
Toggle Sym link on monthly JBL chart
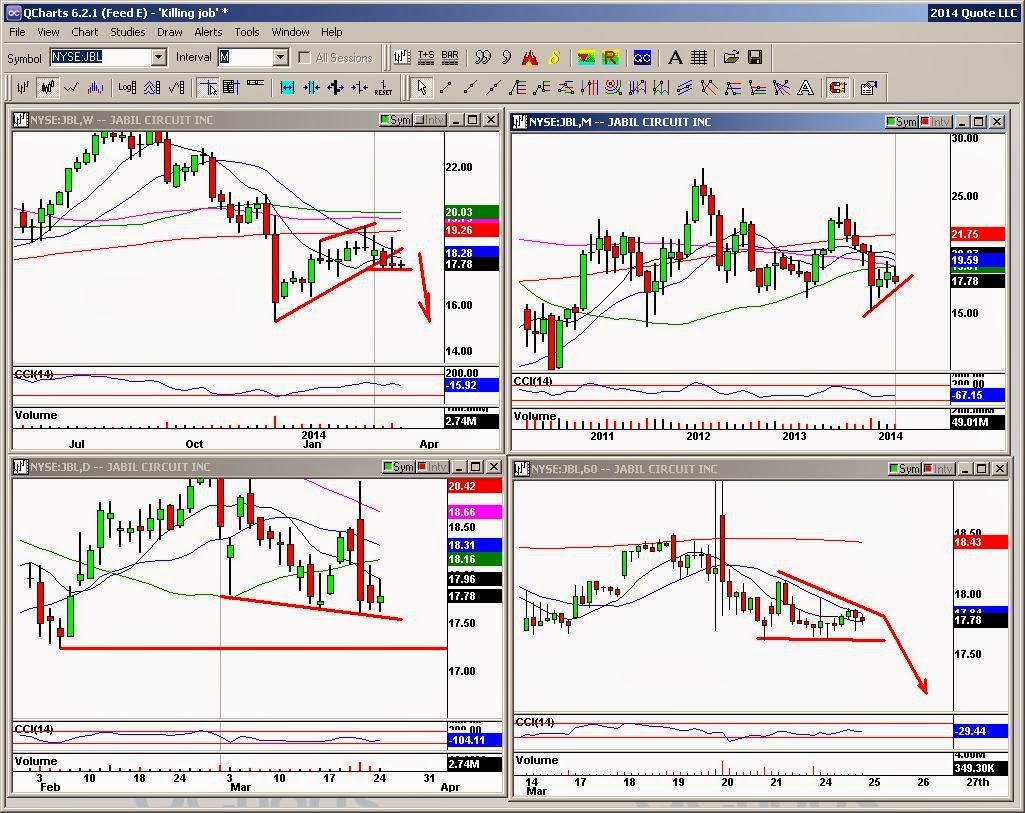[x=901, y=122]
